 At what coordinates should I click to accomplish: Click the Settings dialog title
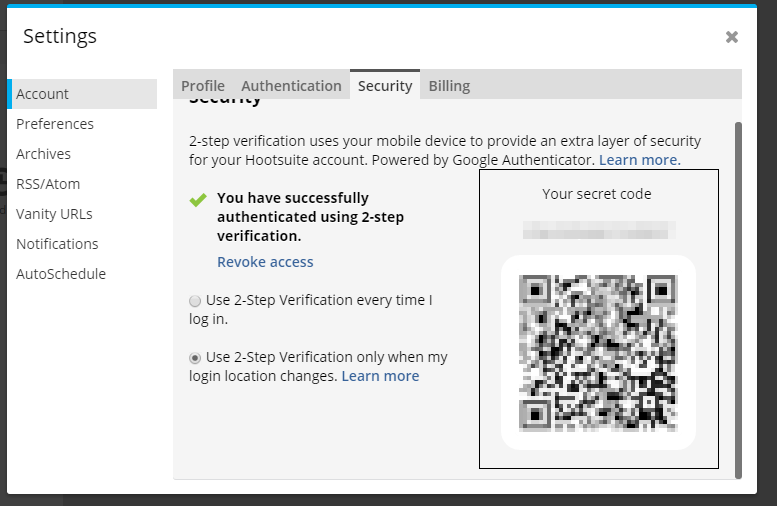[60, 37]
